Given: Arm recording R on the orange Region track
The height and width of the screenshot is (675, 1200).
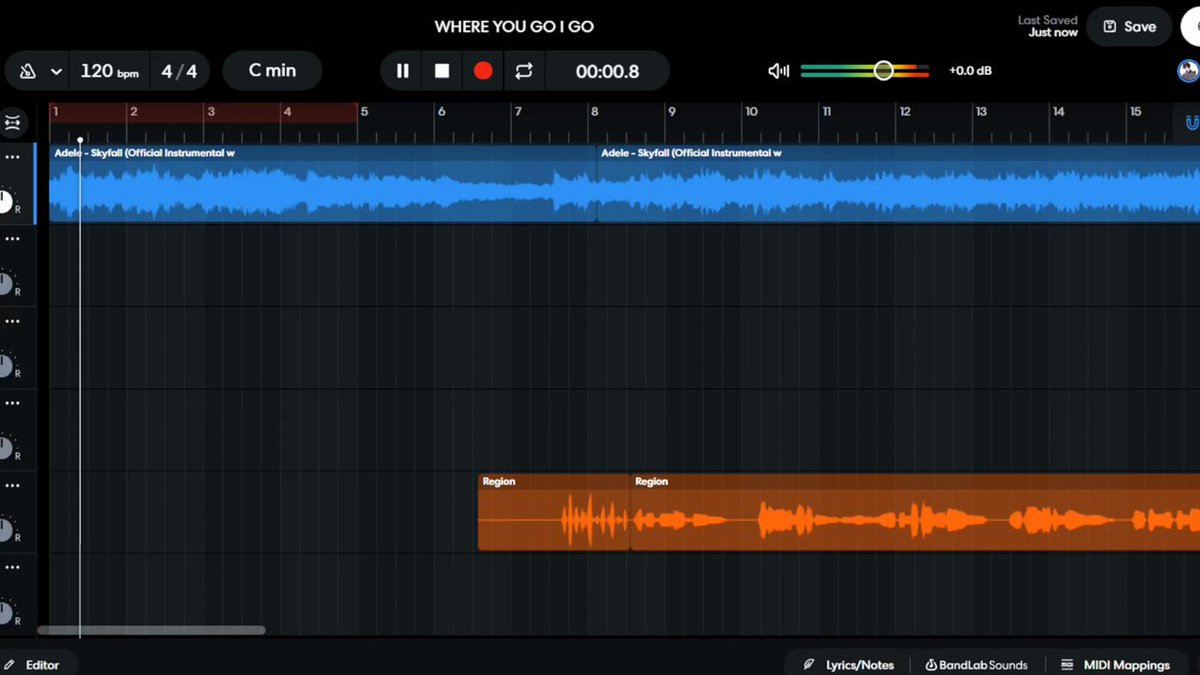Looking at the screenshot, I should tap(18, 538).
